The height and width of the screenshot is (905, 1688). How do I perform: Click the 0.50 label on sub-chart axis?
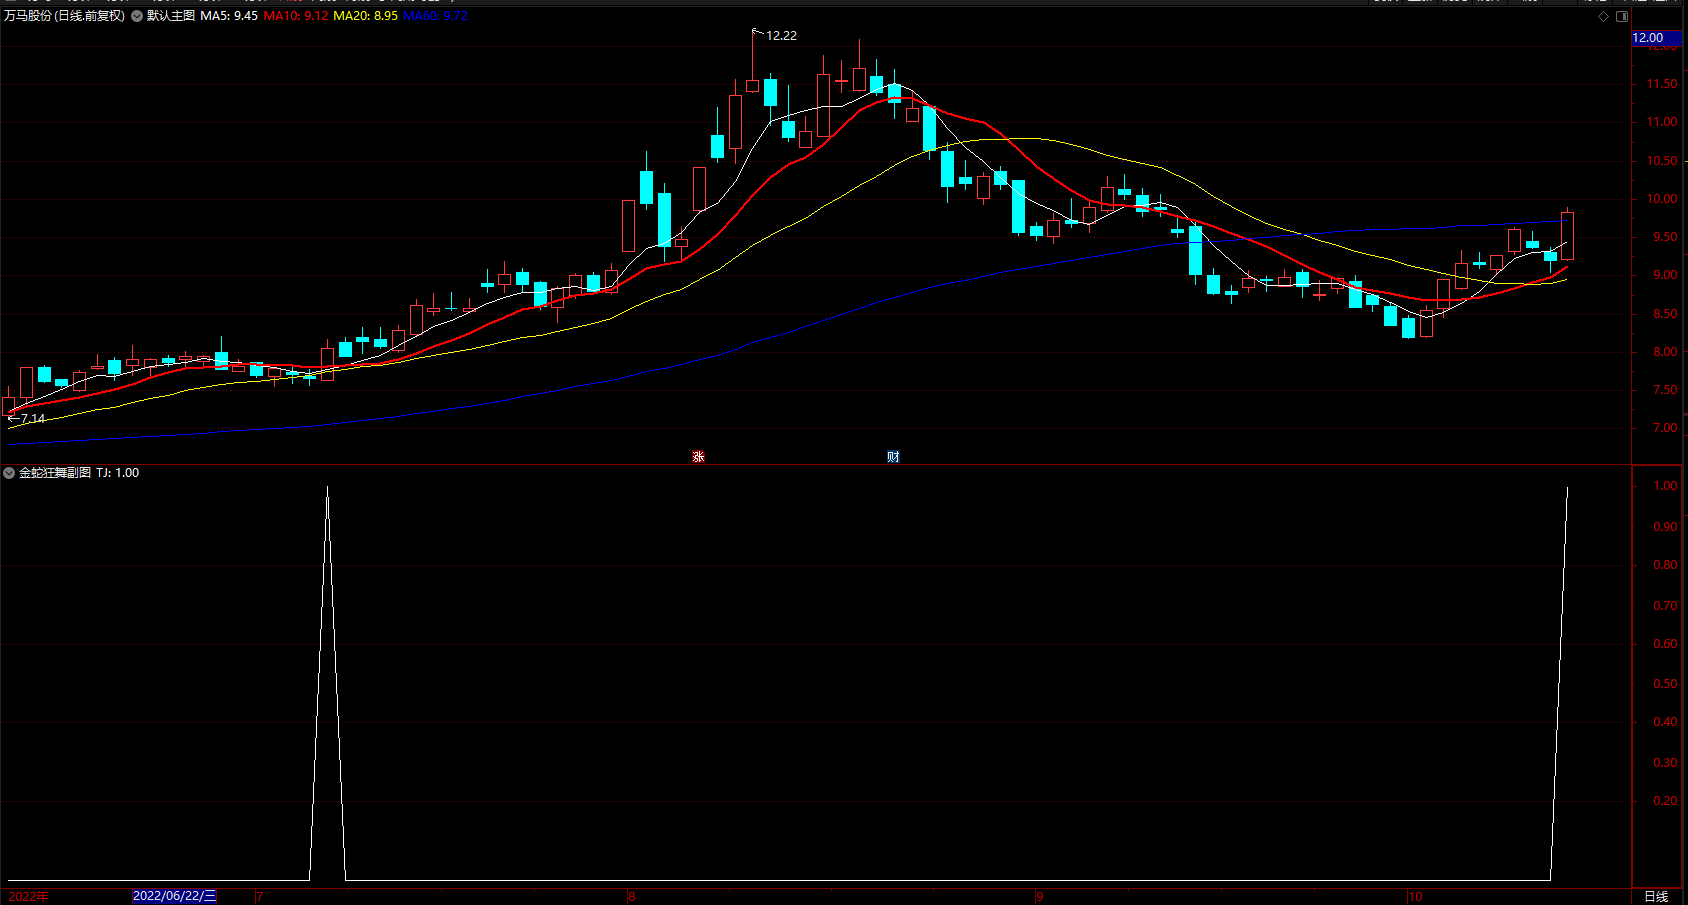point(1665,684)
